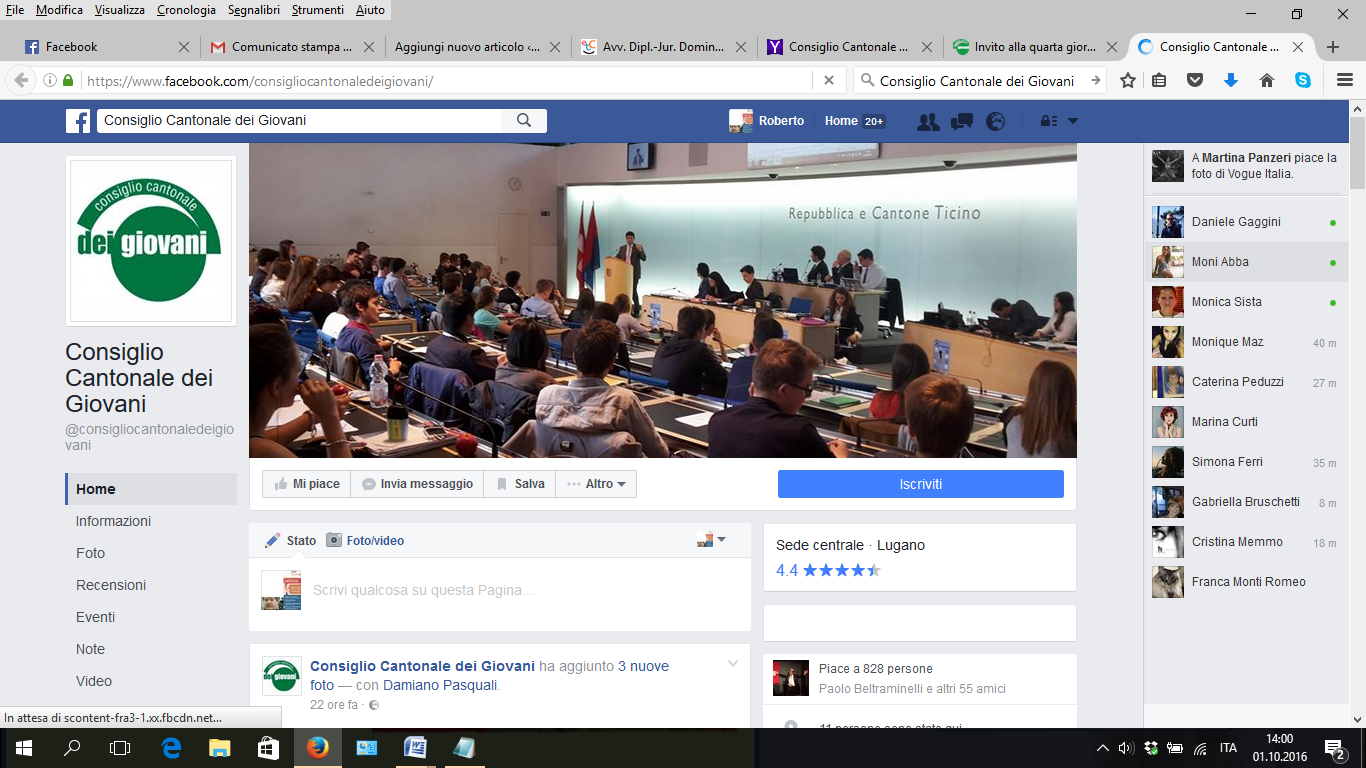1366x768 pixels.
Task: Click the Firefox home icon
Action: (1267, 81)
